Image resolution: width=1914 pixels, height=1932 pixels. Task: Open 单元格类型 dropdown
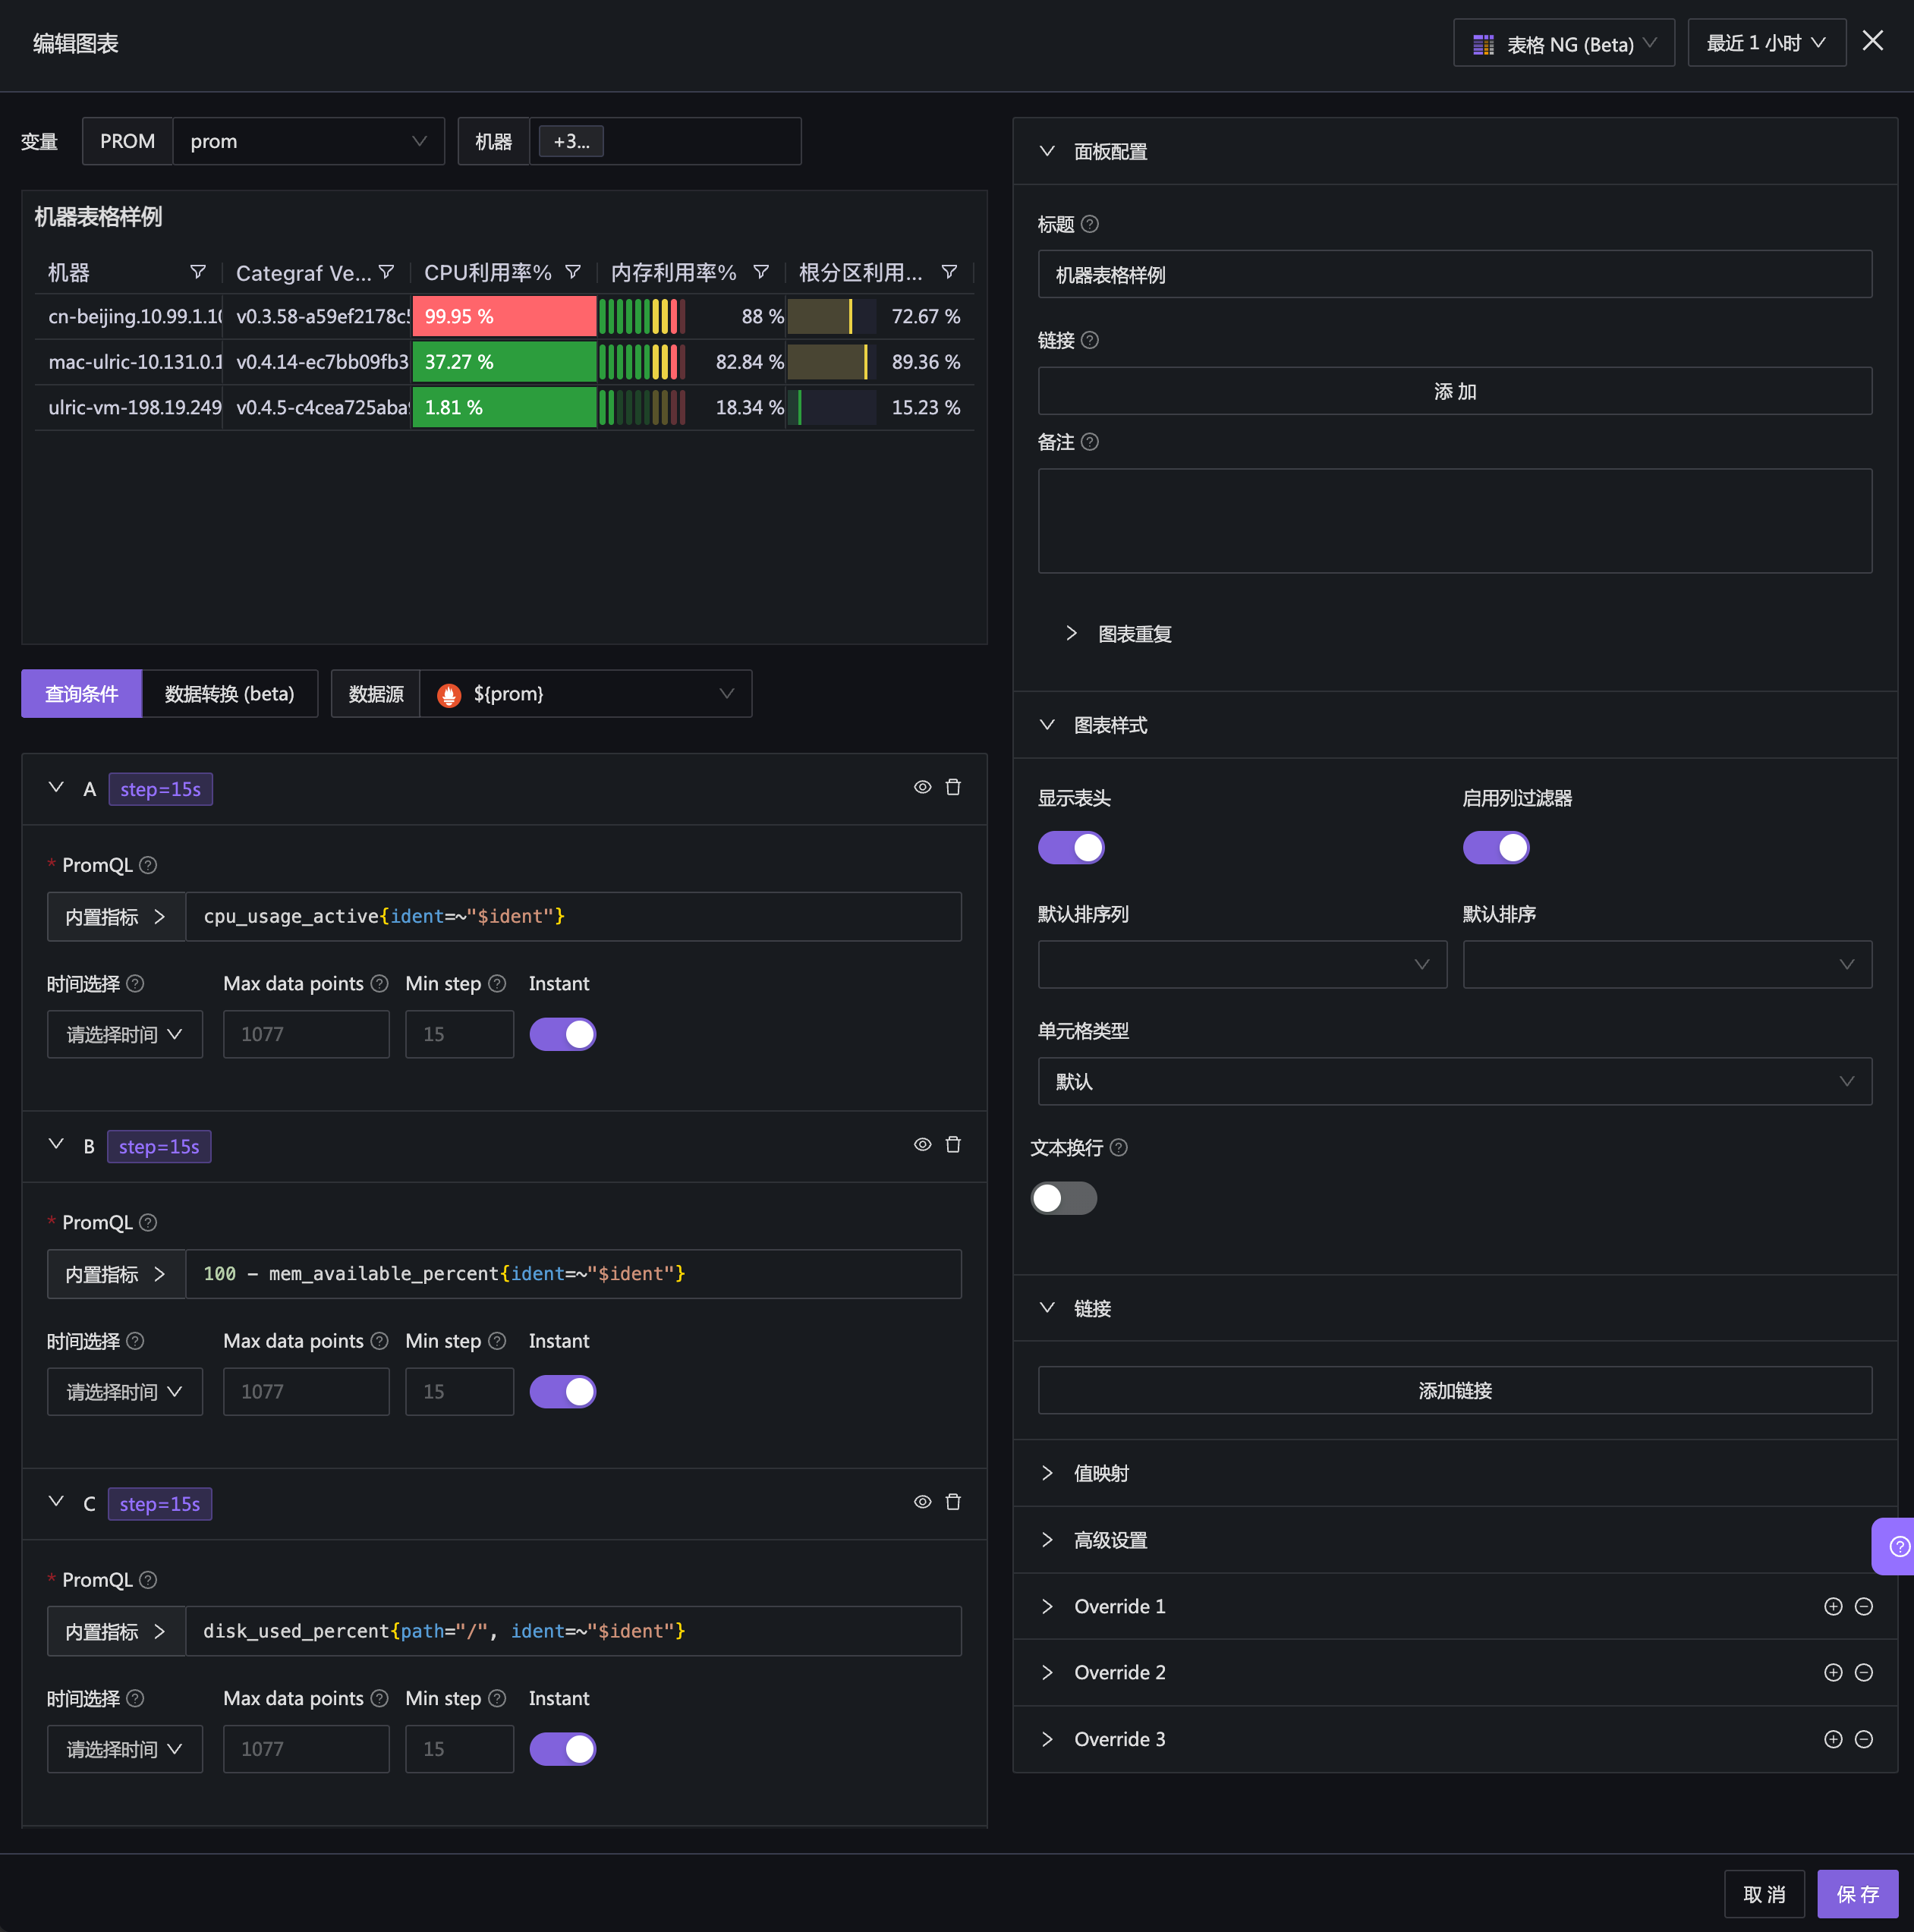click(1454, 1081)
